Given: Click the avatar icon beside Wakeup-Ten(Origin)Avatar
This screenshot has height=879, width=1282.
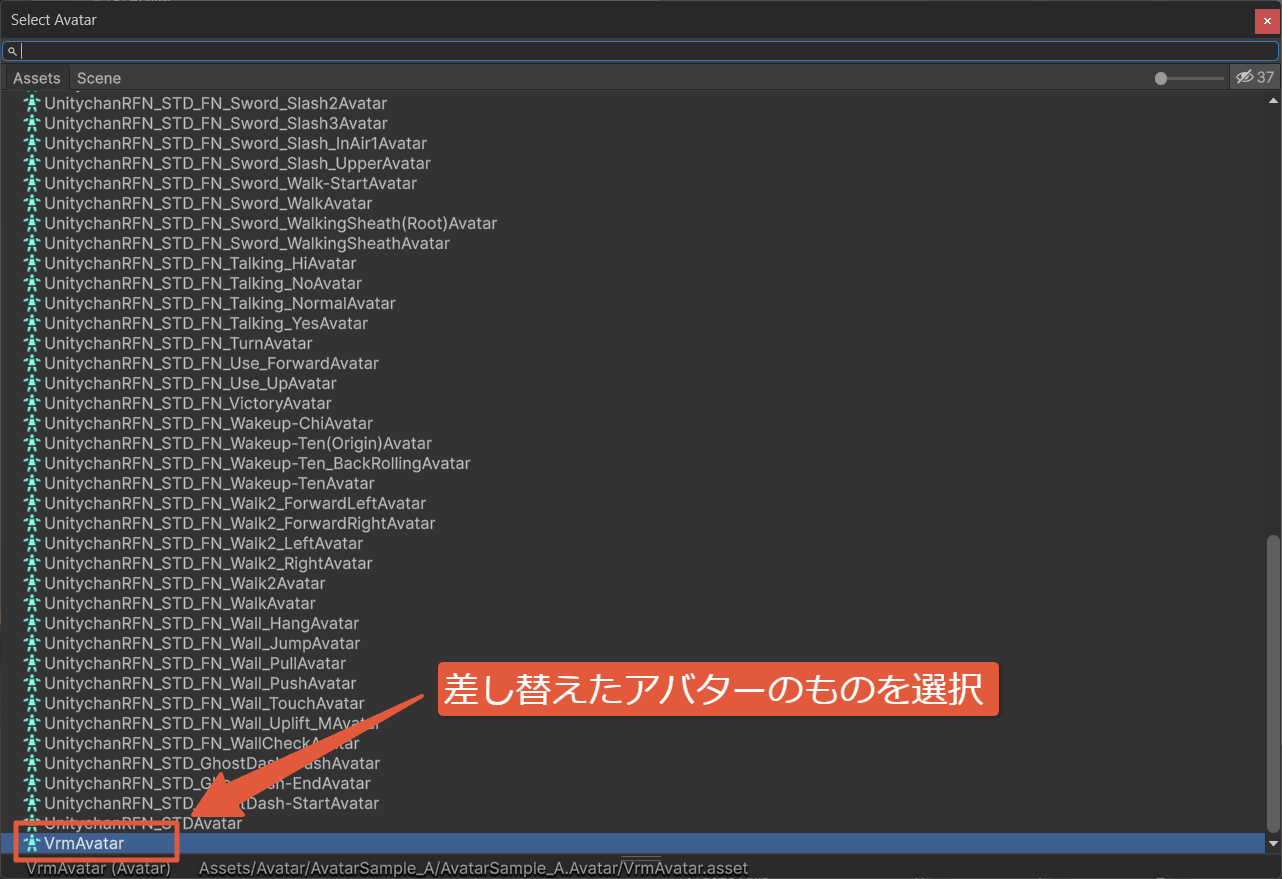Looking at the screenshot, I should [32, 443].
